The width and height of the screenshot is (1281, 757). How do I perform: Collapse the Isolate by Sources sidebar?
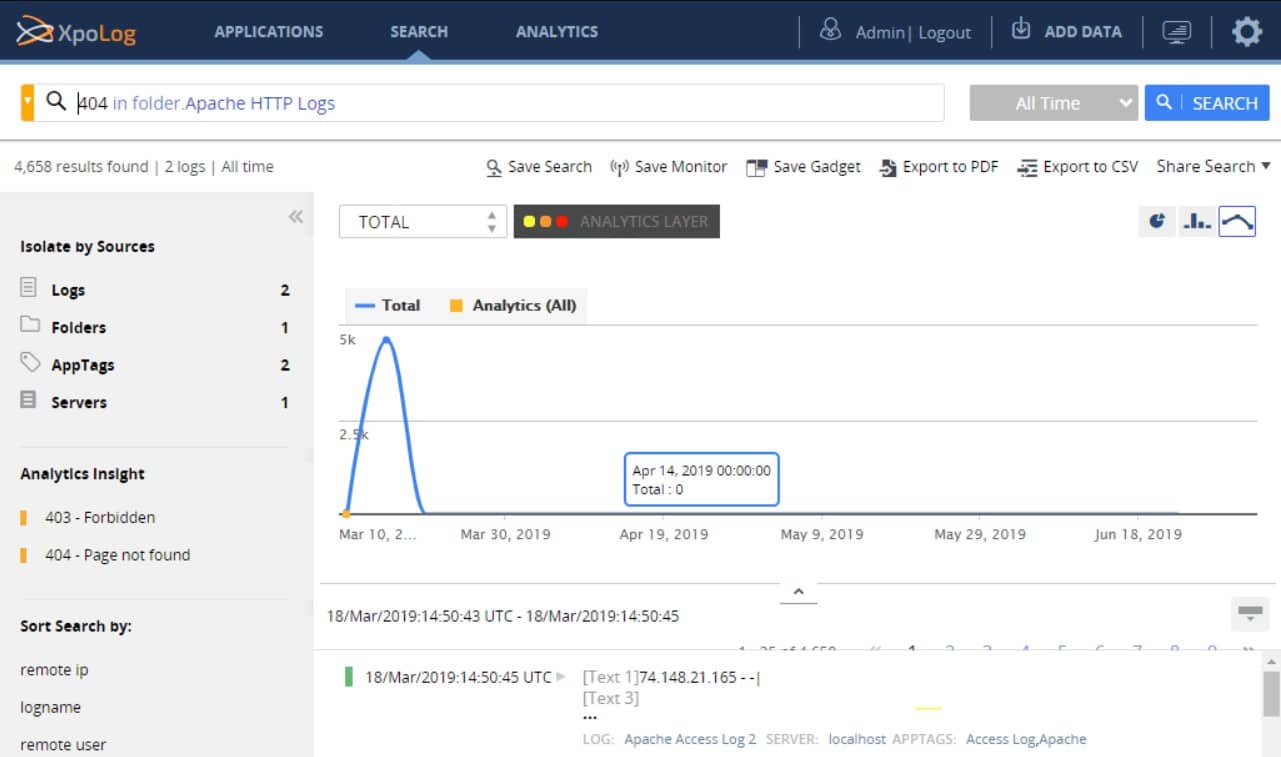pyautogui.click(x=295, y=216)
